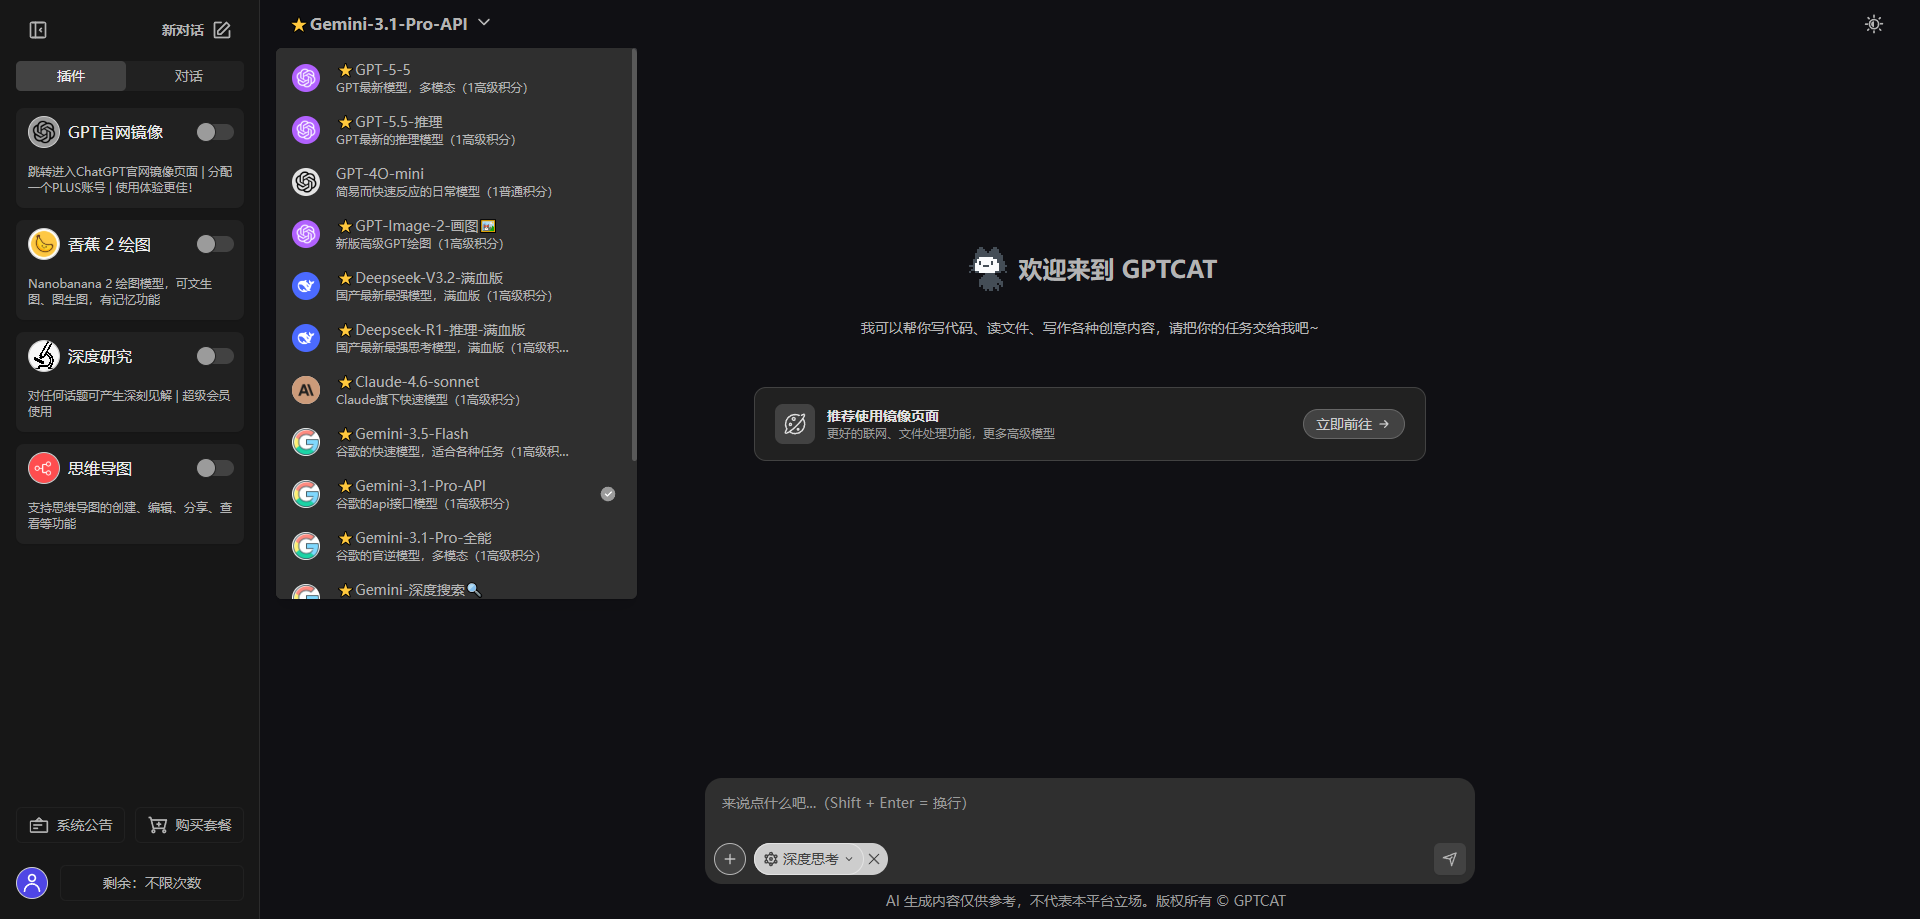Viewport: 1920px width, 919px height.
Task: Click the Deepseek-V3.2-满血版 whale icon
Action: [306, 286]
